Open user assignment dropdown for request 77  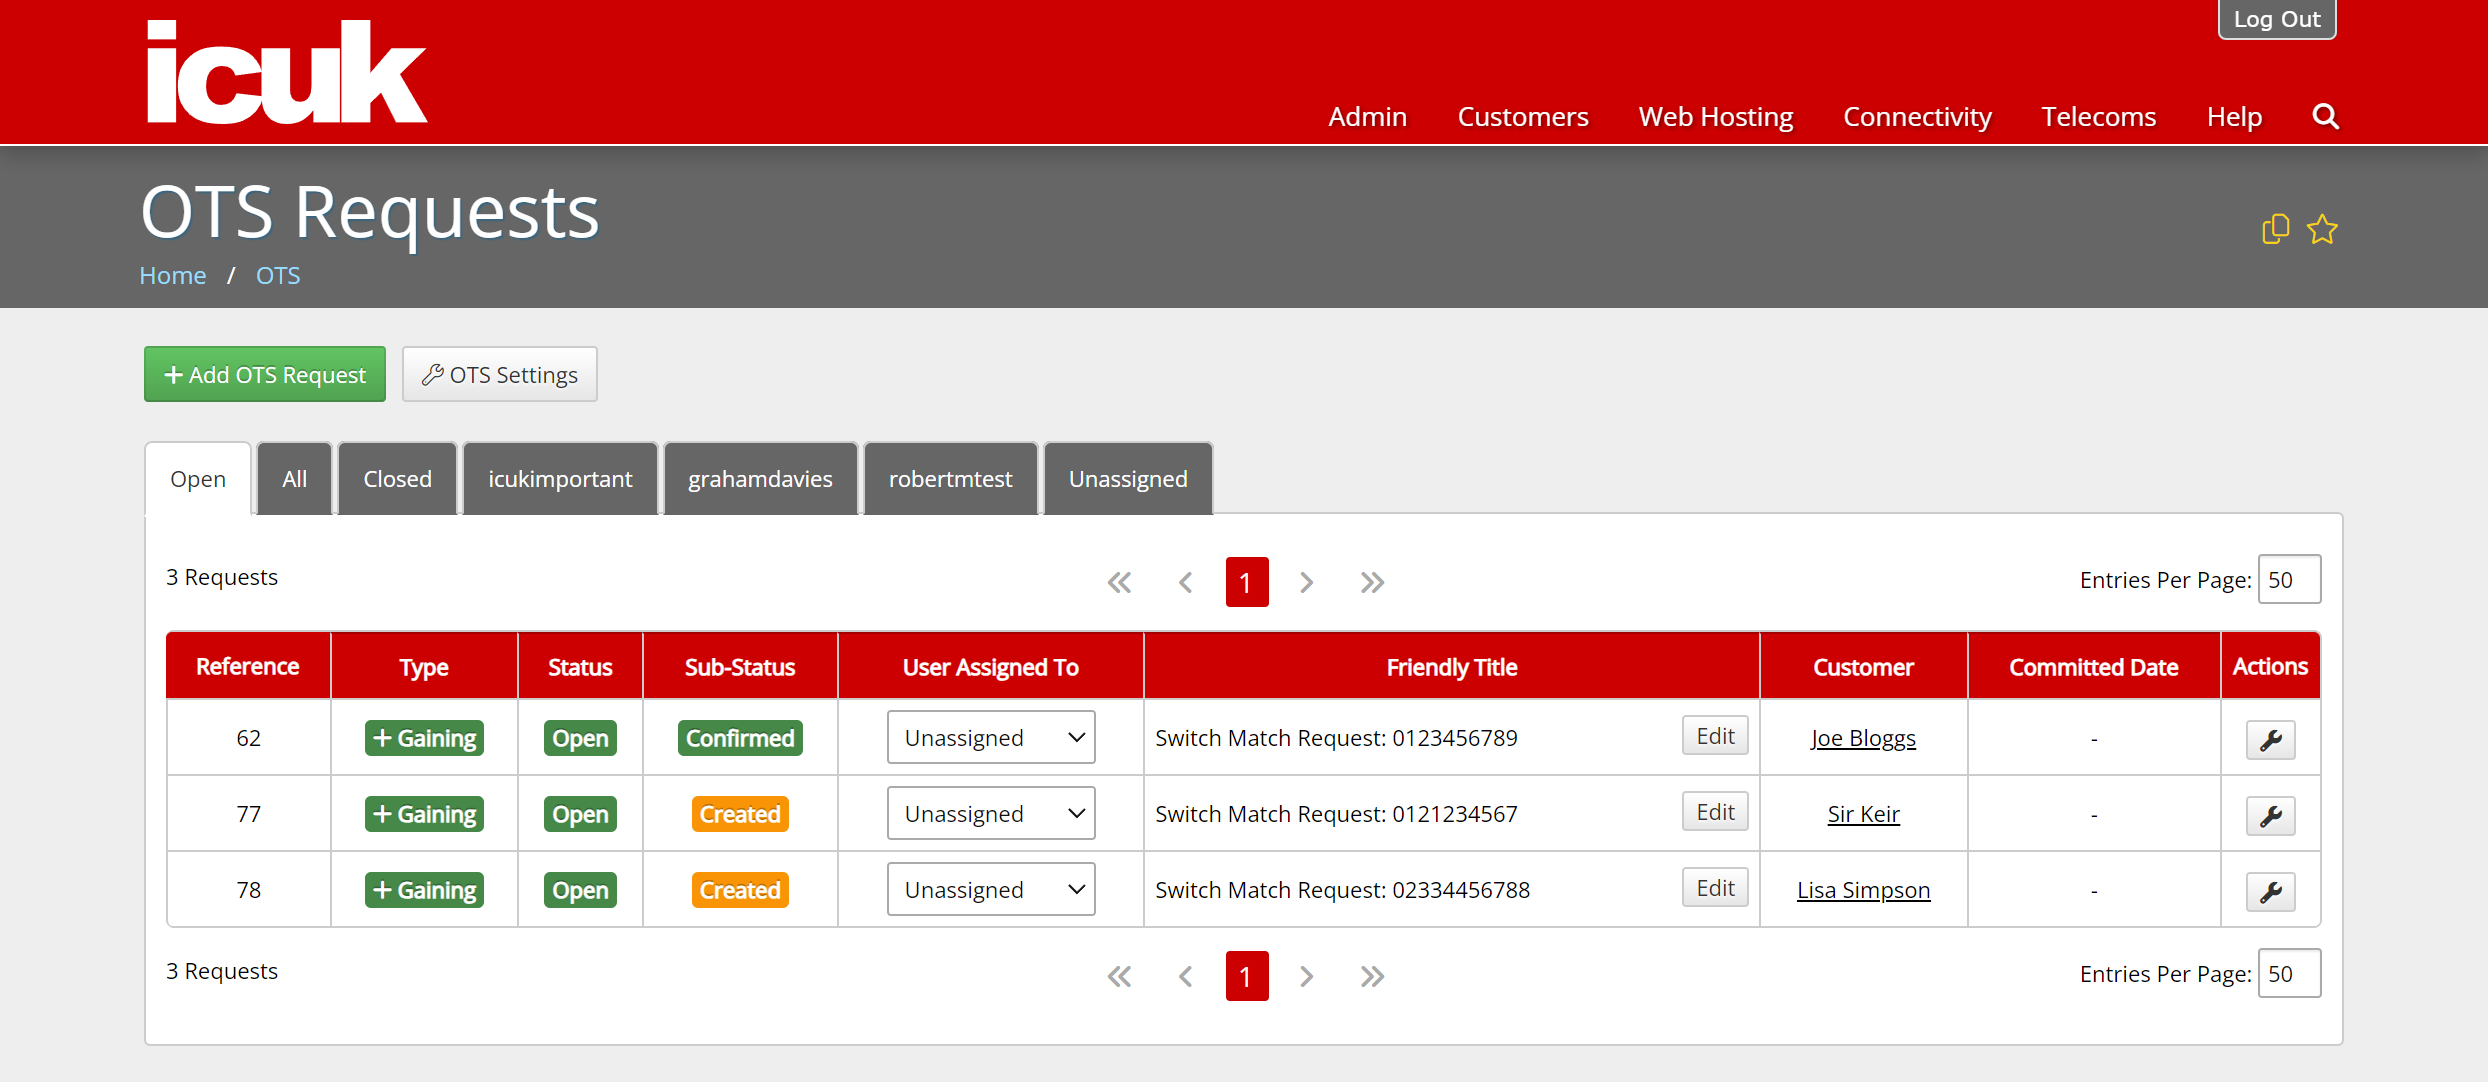click(x=991, y=813)
